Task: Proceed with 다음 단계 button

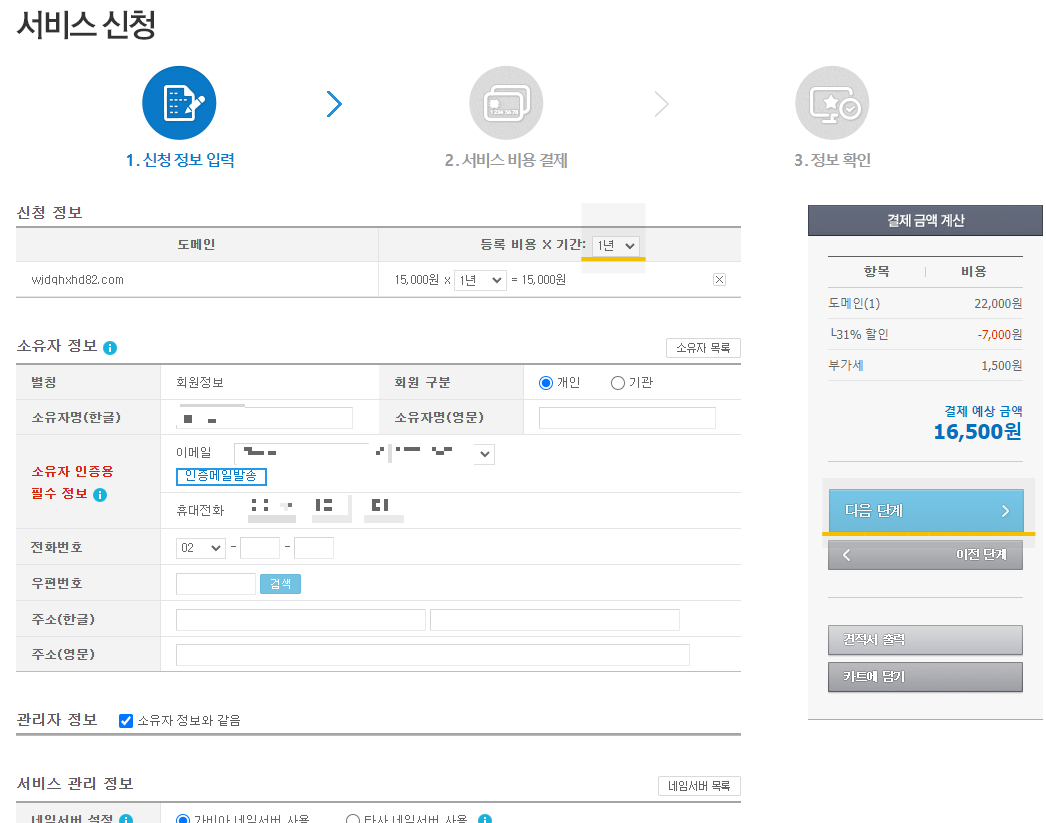Action: (x=926, y=510)
